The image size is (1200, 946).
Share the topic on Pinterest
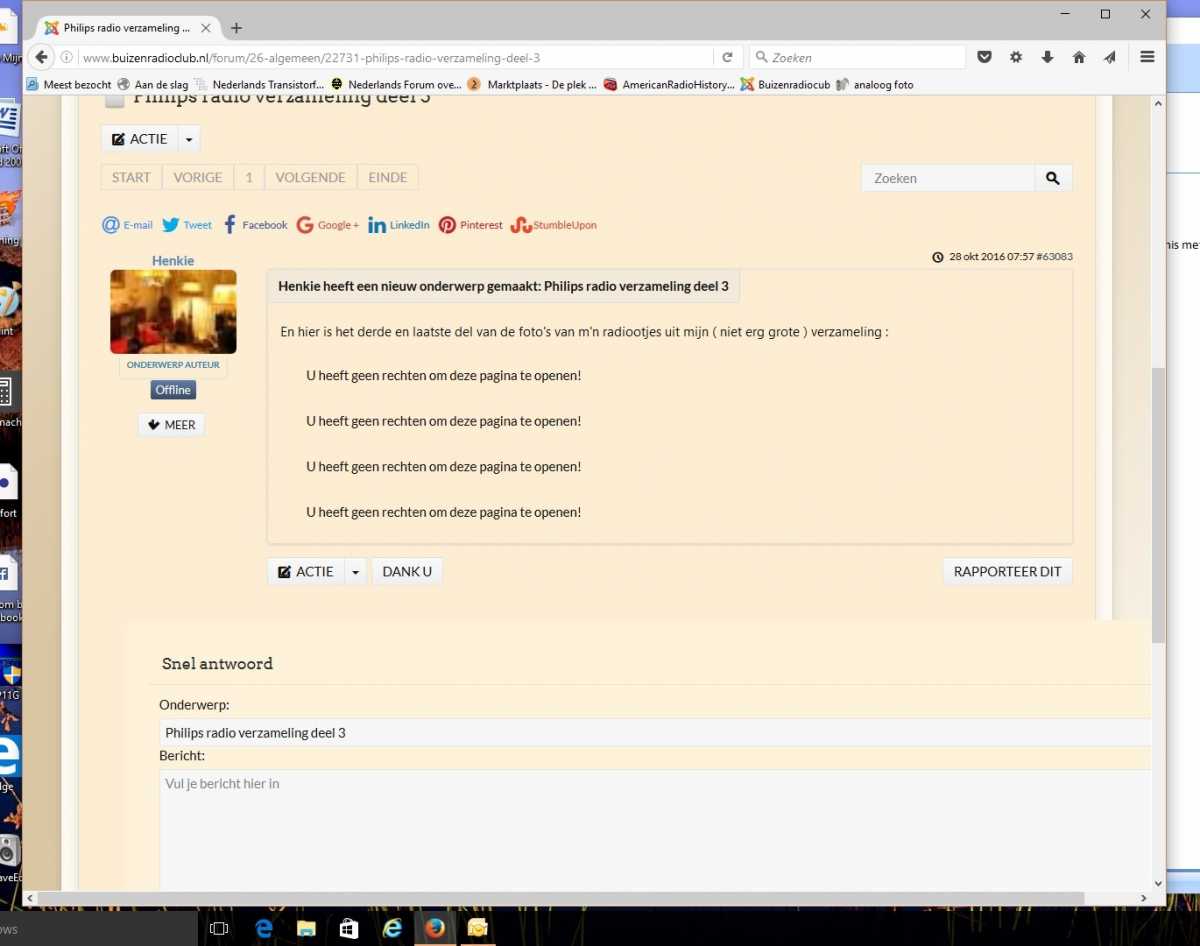coord(470,225)
